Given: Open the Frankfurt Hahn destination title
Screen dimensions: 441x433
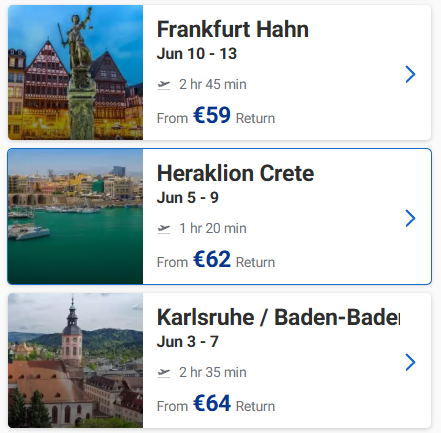Looking at the screenshot, I should click(x=233, y=29).
